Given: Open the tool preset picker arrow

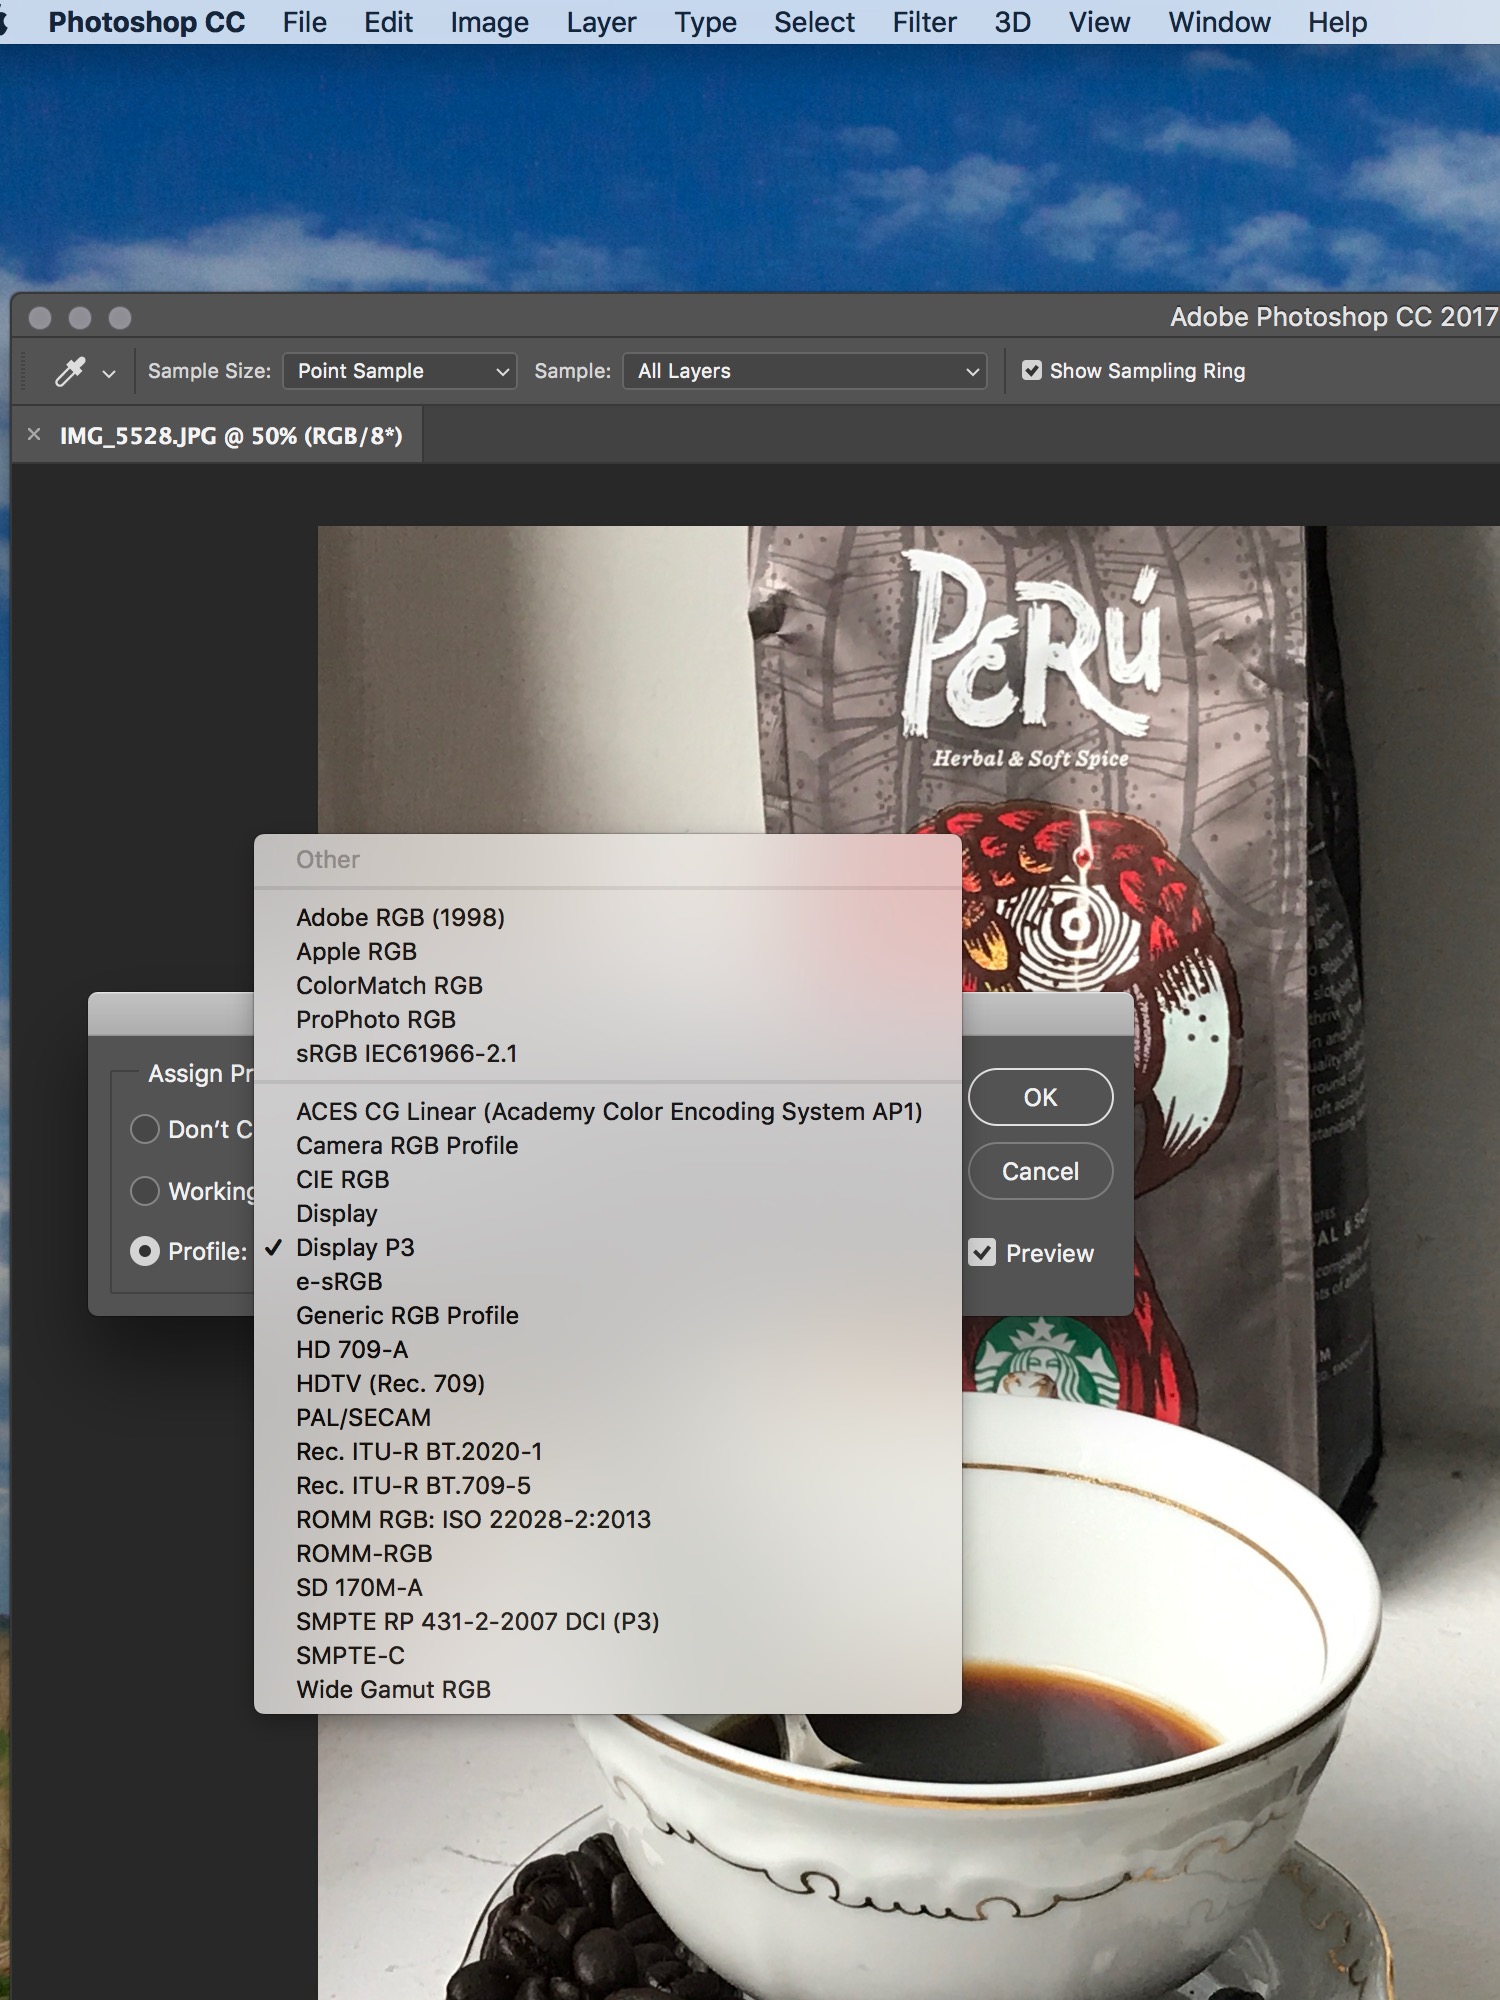Looking at the screenshot, I should coord(109,374).
